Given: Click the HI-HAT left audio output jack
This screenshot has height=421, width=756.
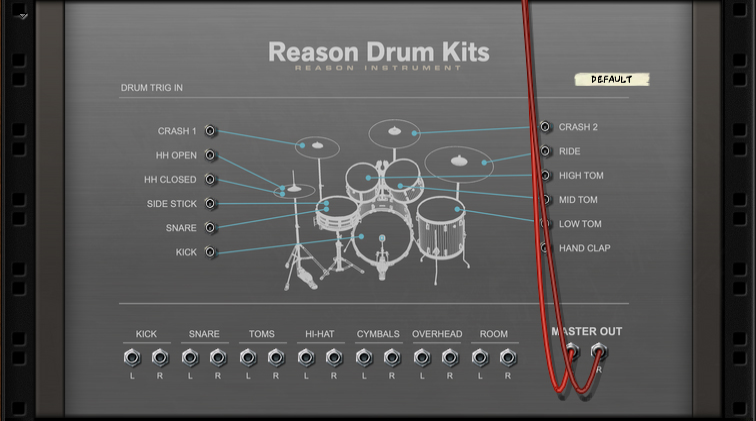Looking at the screenshot, I should point(306,358).
